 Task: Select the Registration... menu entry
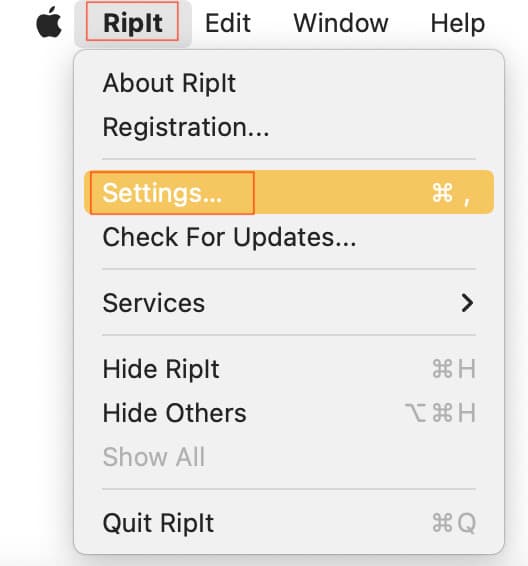pyautogui.click(x=289, y=127)
